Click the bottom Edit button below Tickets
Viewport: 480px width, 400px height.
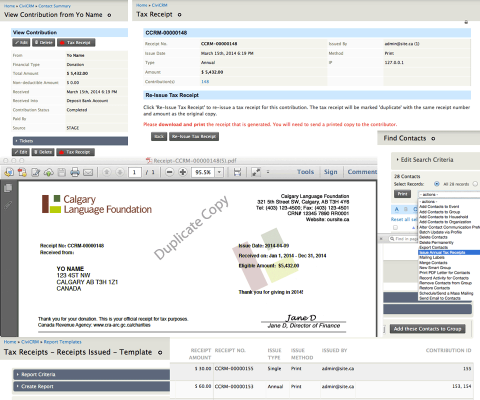point(21,152)
